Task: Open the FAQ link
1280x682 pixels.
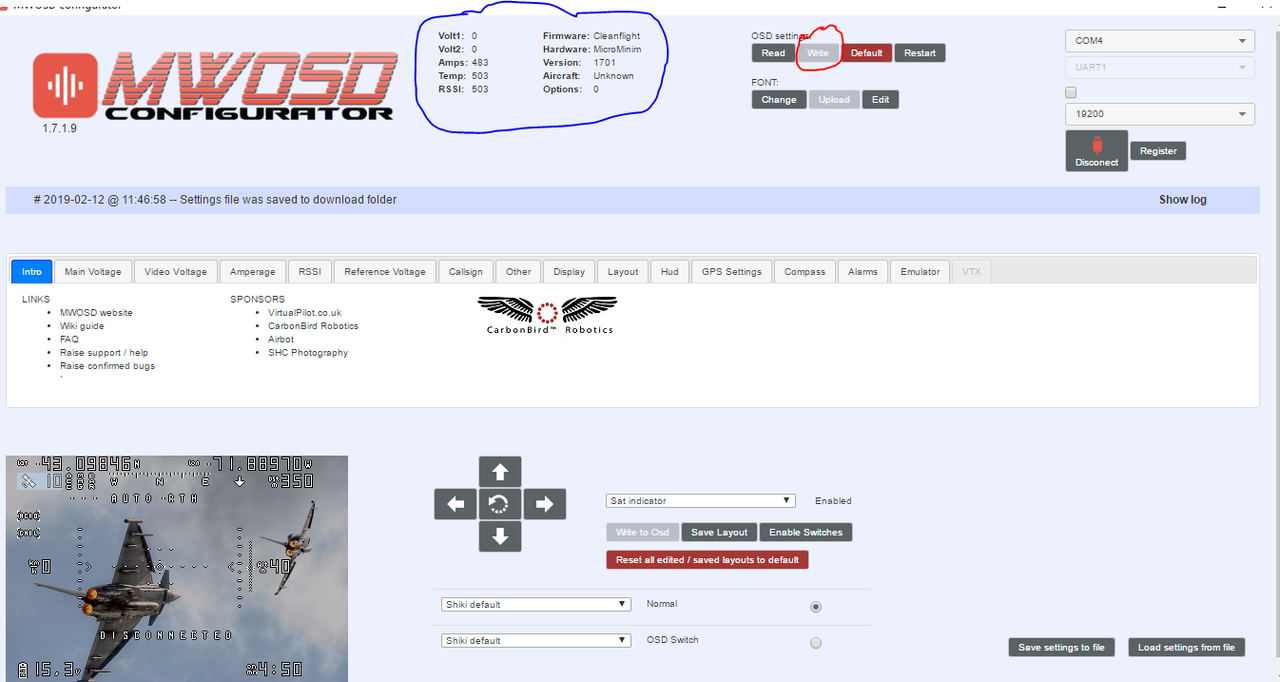Action: pyautogui.click(x=69, y=339)
